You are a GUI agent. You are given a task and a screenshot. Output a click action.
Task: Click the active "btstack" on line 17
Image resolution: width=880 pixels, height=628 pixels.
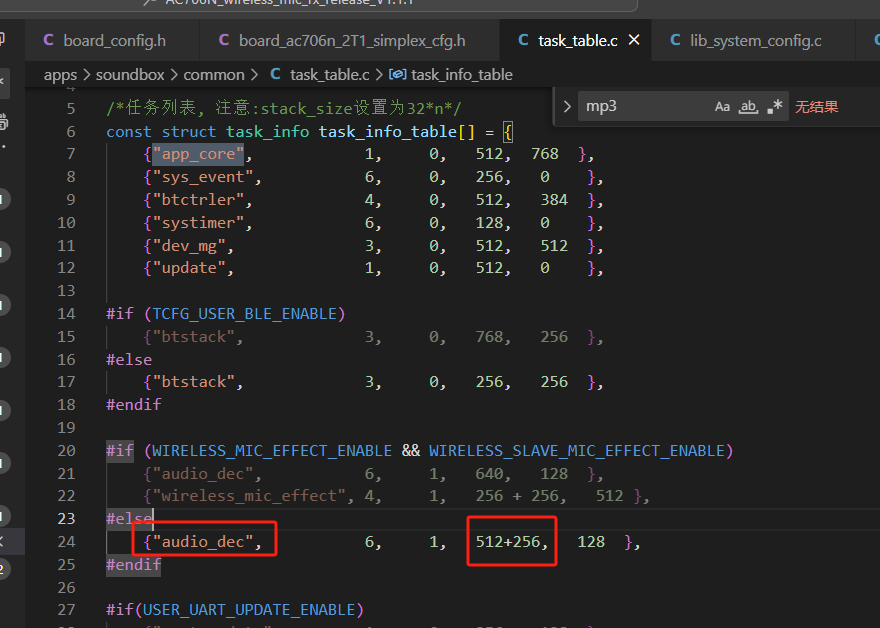click(x=194, y=382)
